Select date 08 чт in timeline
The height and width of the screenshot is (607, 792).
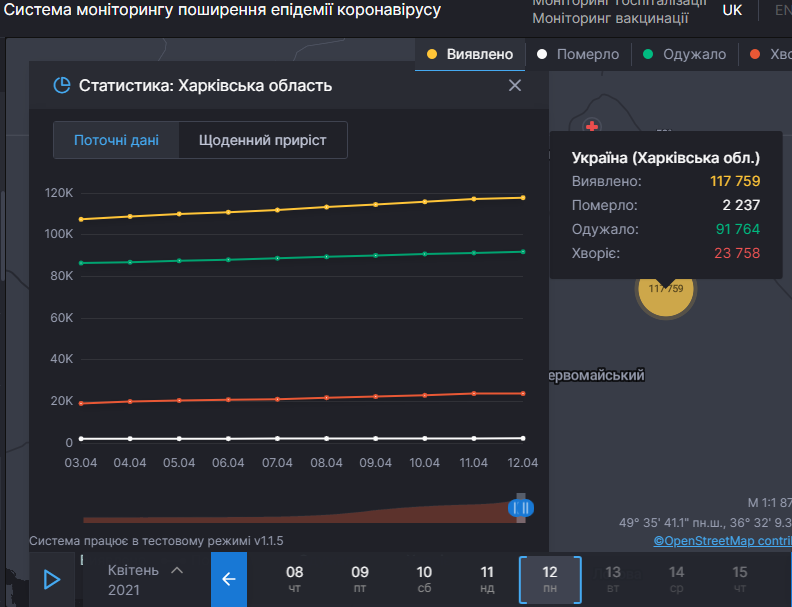click(x=295, y=579)
